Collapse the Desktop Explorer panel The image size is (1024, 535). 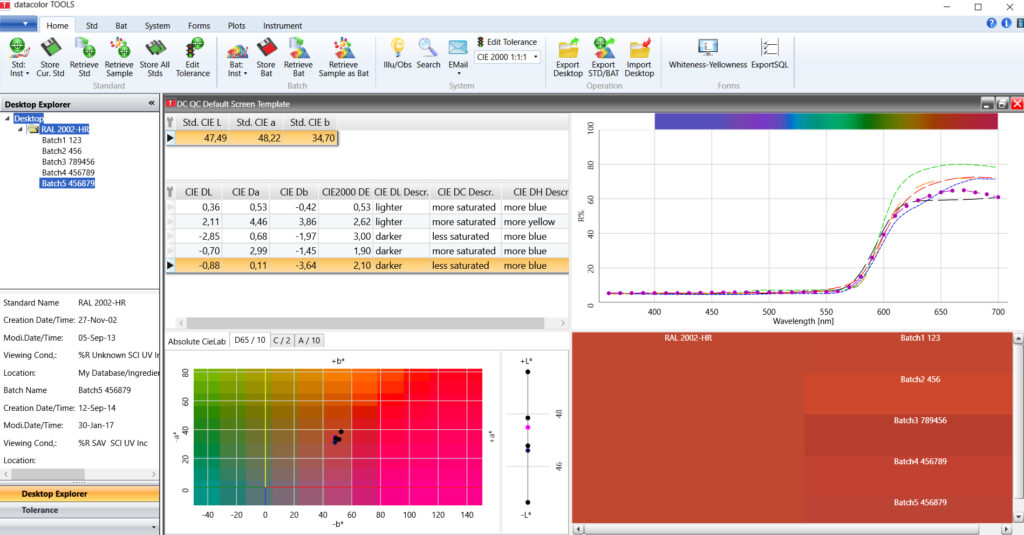click(151, 103)
